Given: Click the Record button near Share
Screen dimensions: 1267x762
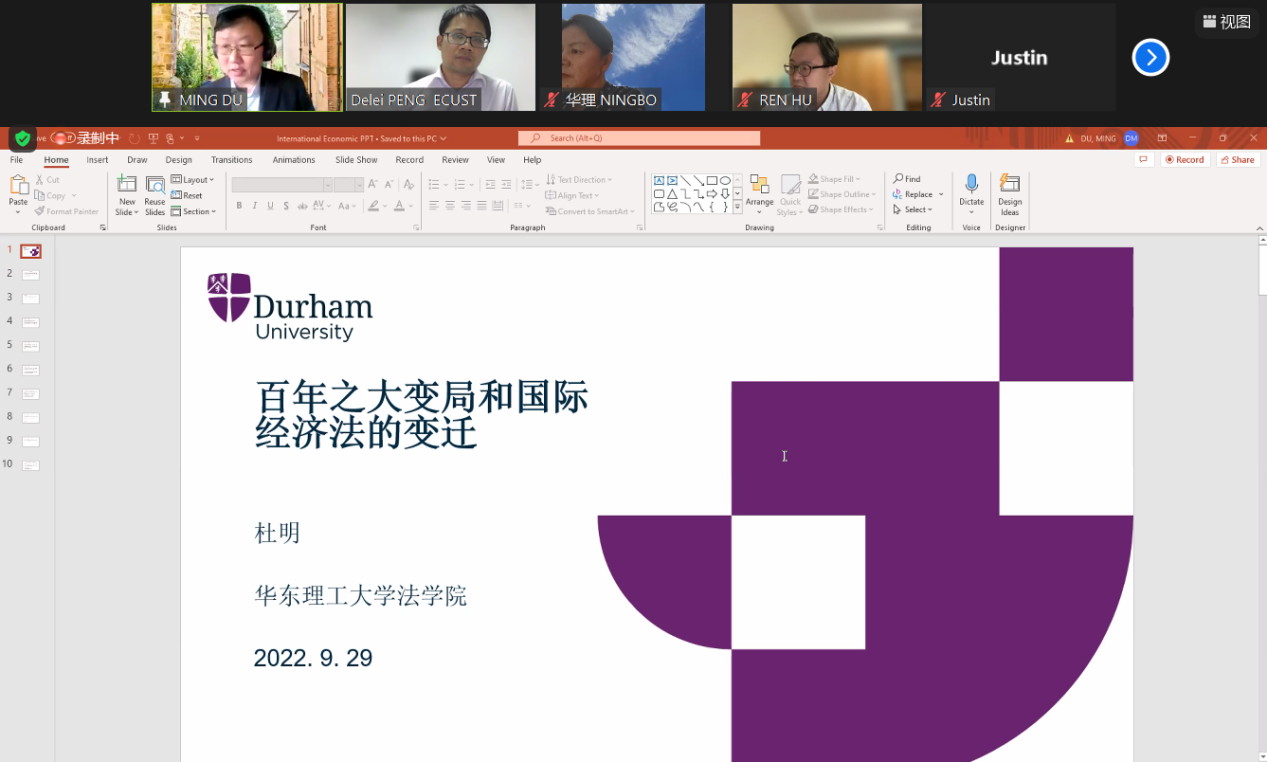Looking at the screenshot, I should (1185, 160).
